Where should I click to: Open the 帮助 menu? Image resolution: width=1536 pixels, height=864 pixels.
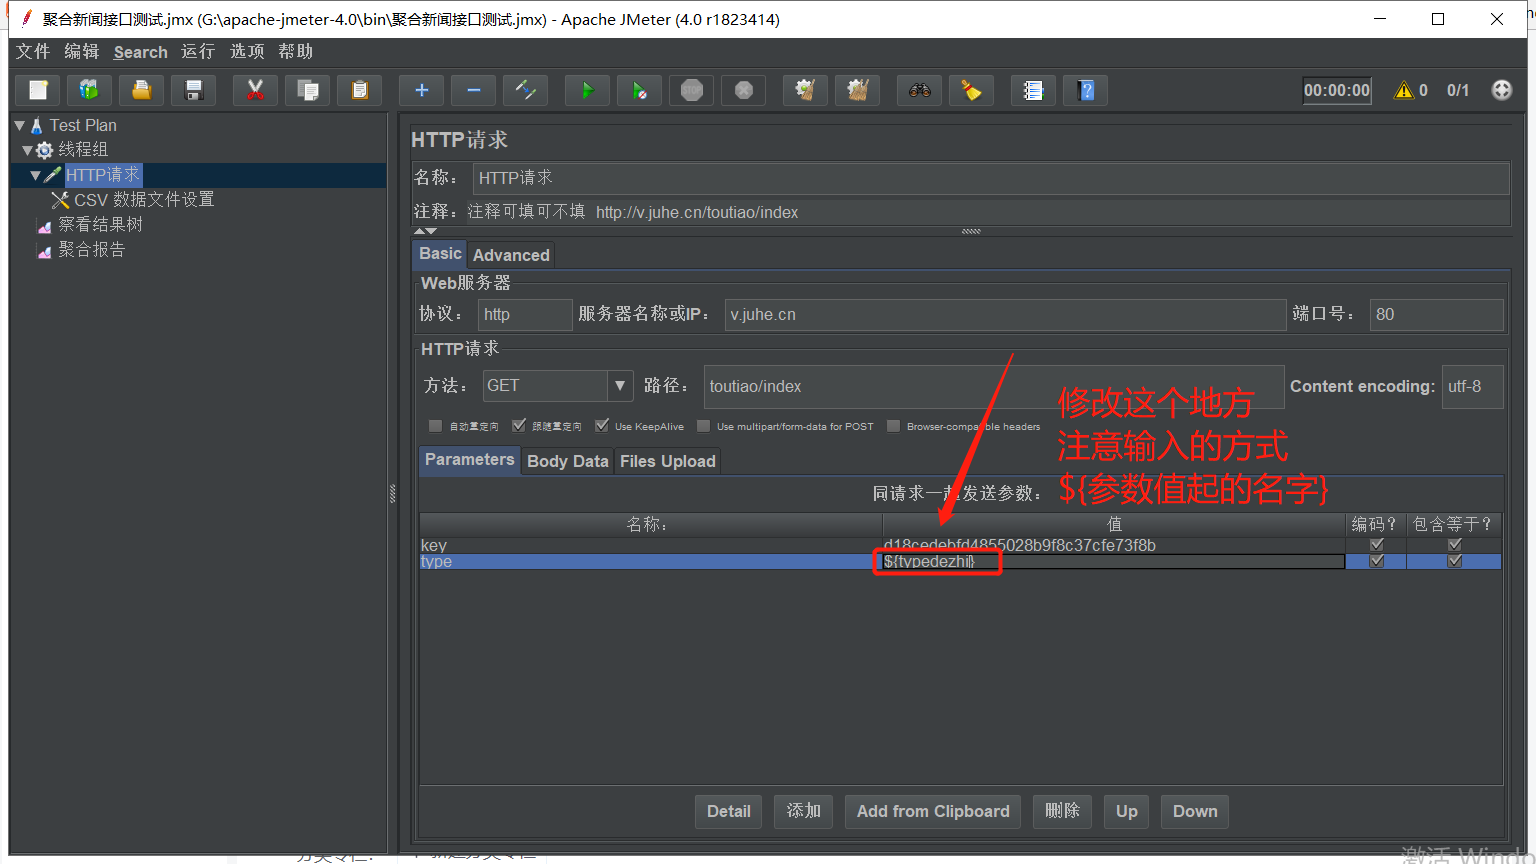(x=296, y=52)
